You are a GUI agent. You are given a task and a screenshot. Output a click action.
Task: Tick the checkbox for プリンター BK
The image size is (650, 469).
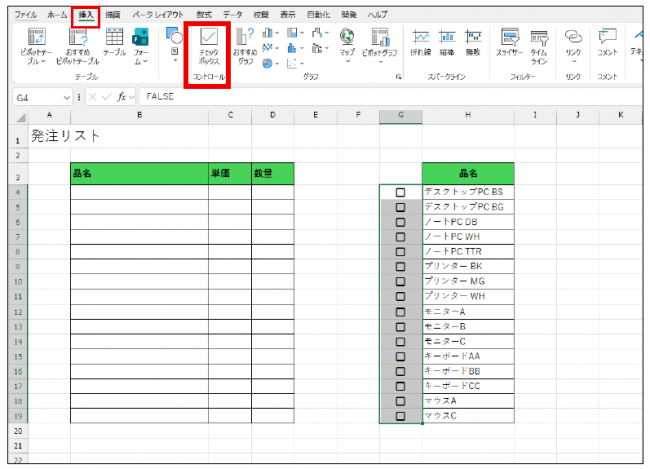tap(400, 266)
